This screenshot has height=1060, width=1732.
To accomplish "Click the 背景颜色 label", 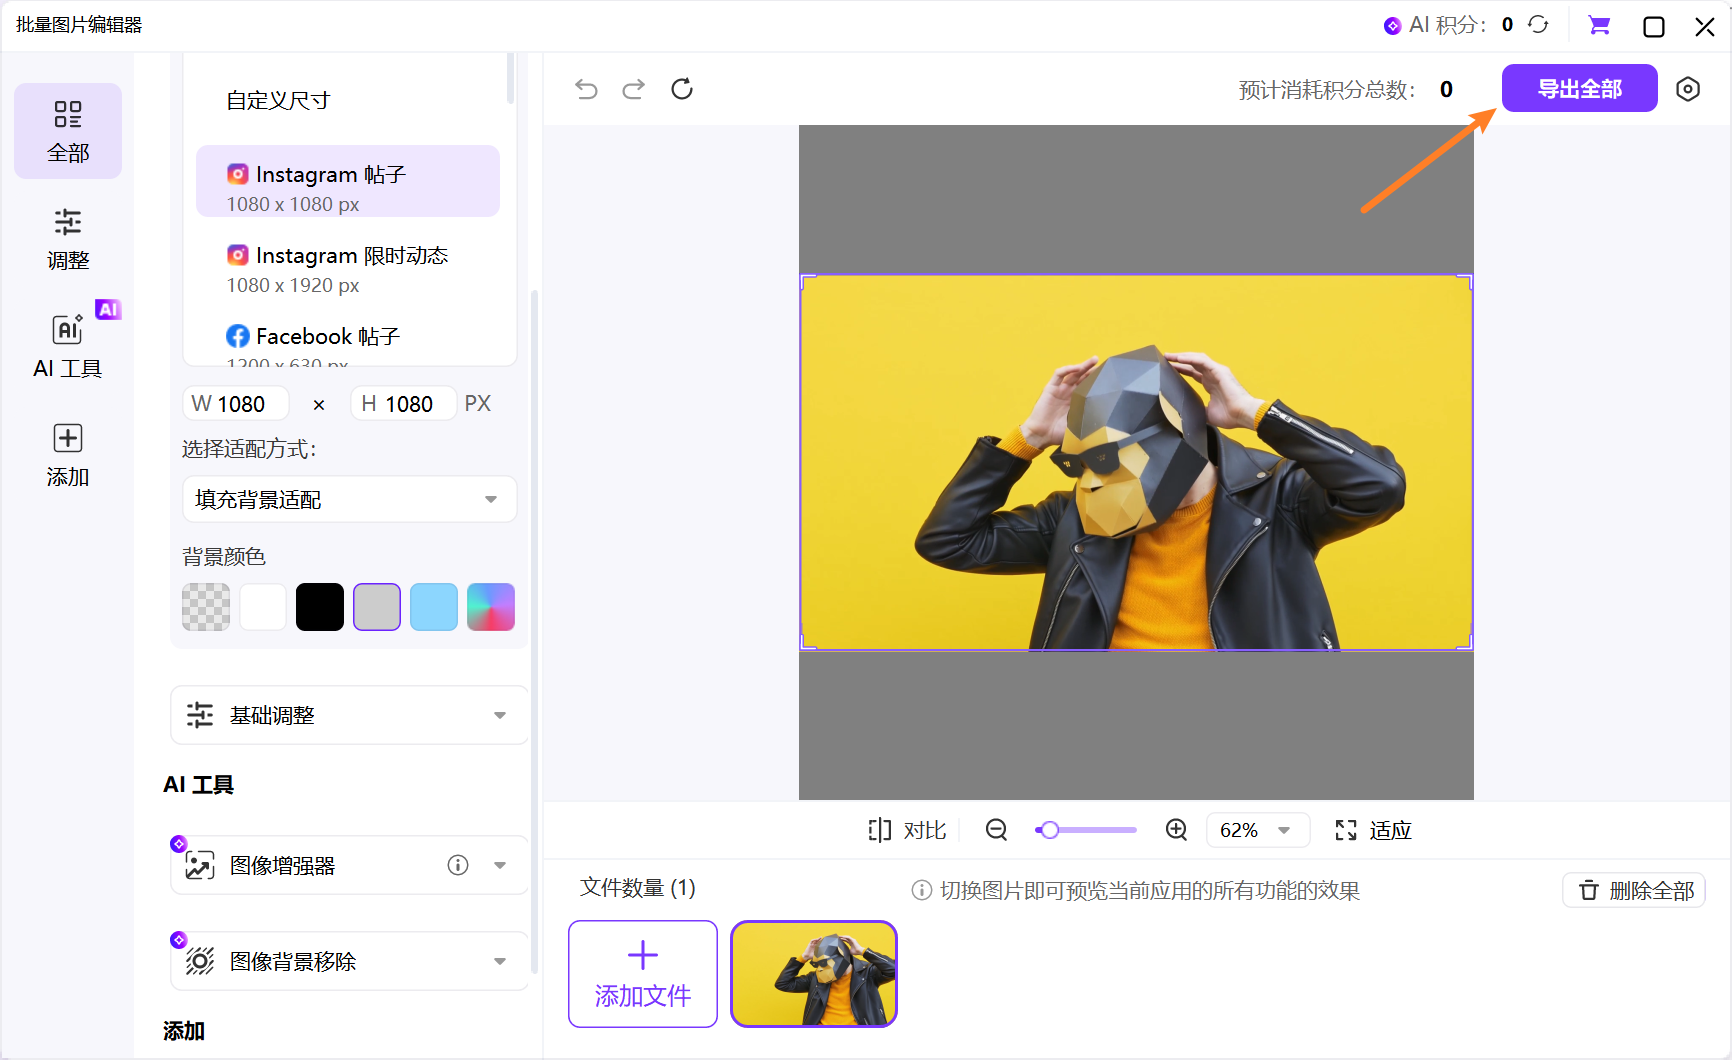I will tap(224, 557).
